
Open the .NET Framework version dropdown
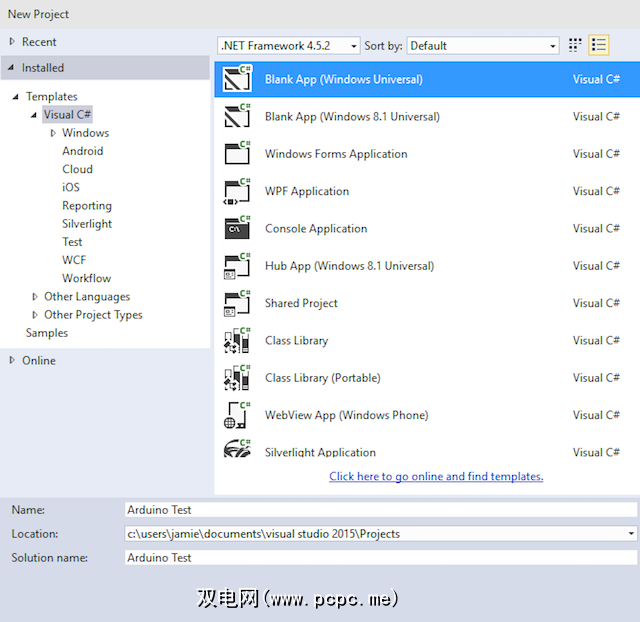tap(288, 46)
